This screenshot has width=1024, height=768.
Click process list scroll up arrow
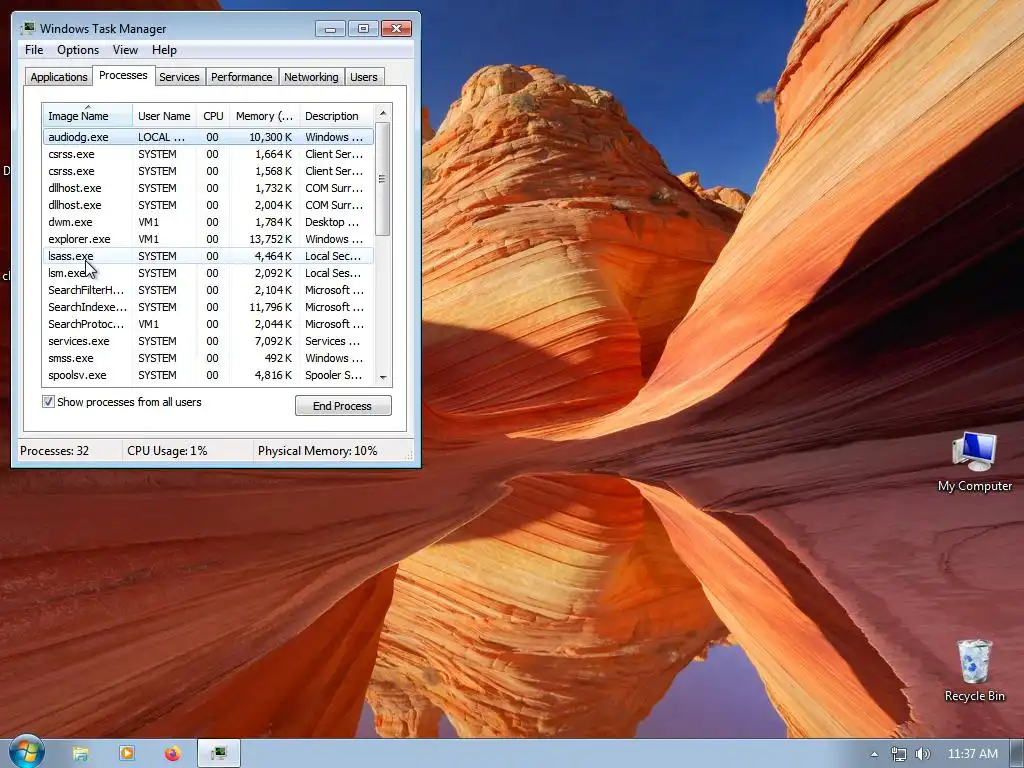click(383, 113)
